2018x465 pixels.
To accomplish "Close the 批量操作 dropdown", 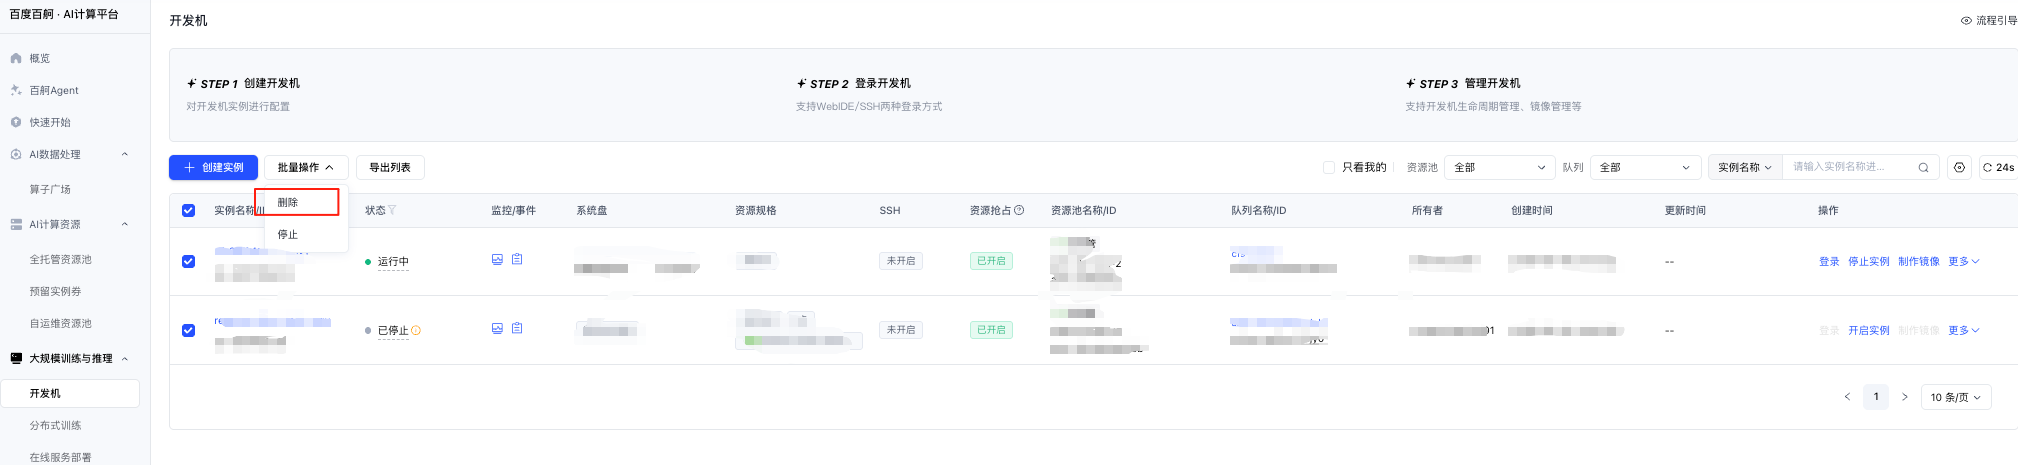I will click(x=306, y=167).
